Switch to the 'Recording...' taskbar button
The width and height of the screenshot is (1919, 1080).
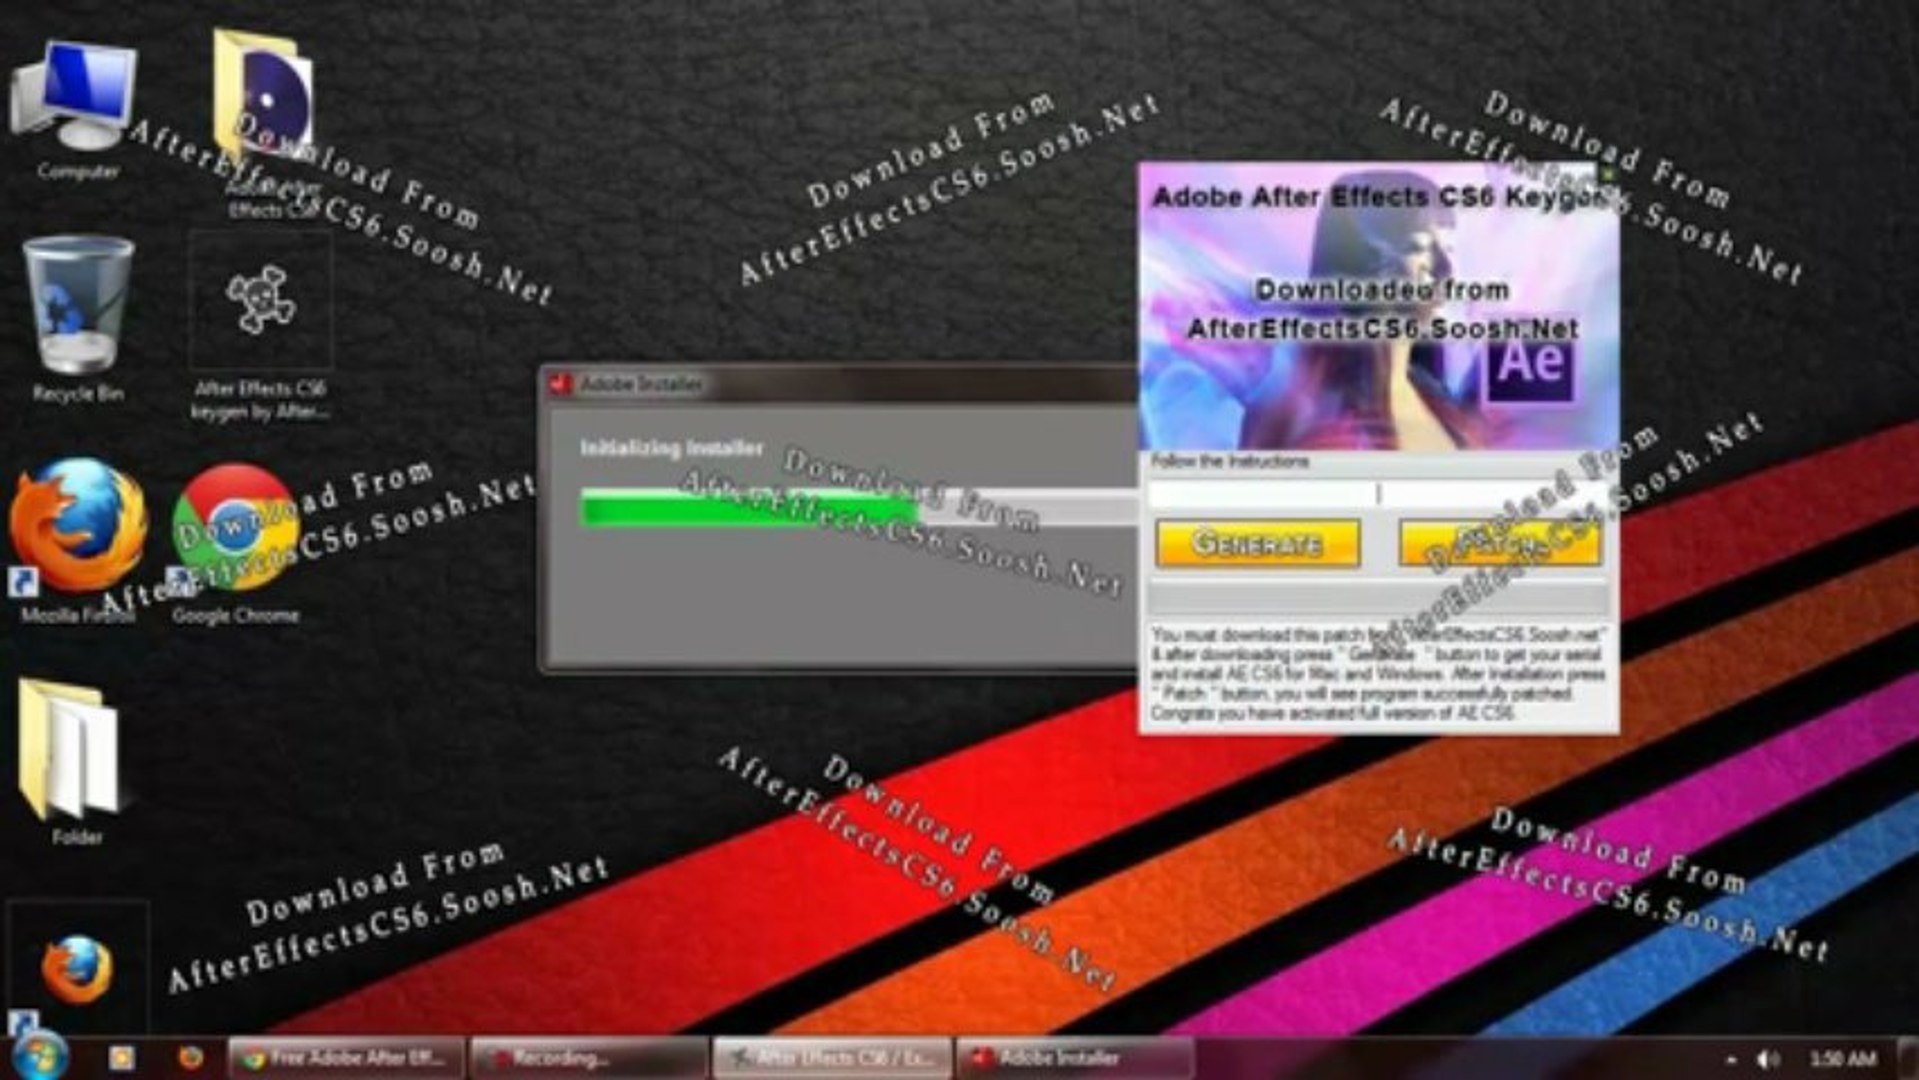click(589, 1057)
